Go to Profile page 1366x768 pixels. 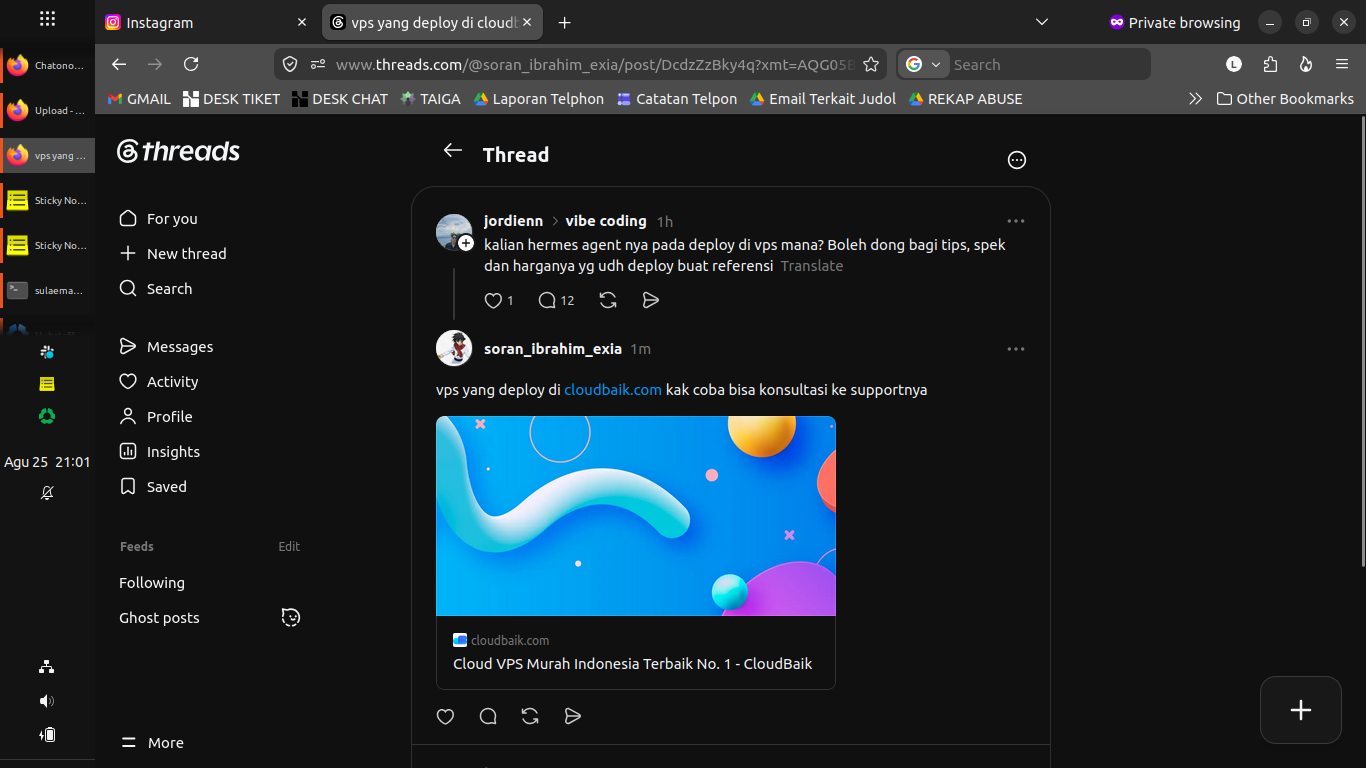(155, 417)
